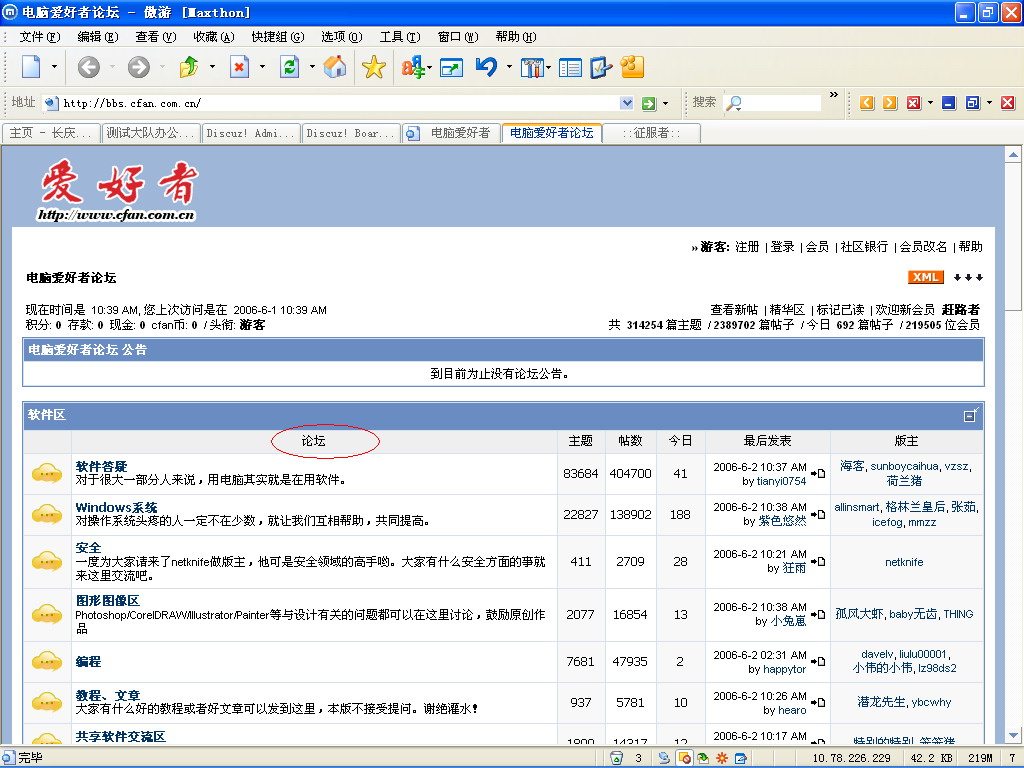Click inside the address input field
Screen dimensions: 1024x768
[300, 102]
